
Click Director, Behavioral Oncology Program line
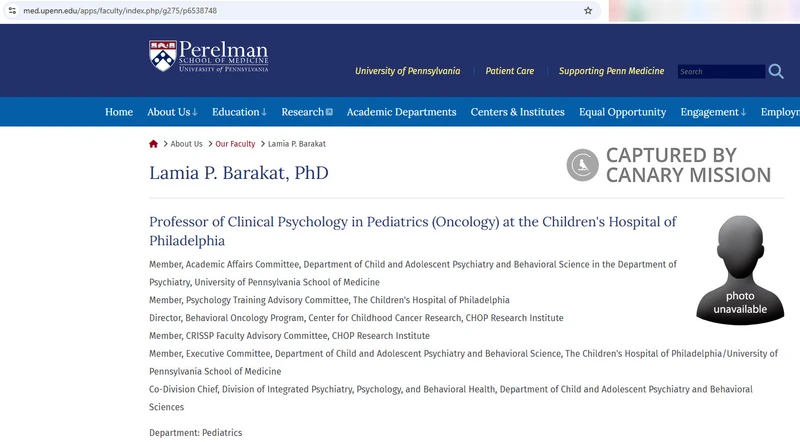[356, 318]
